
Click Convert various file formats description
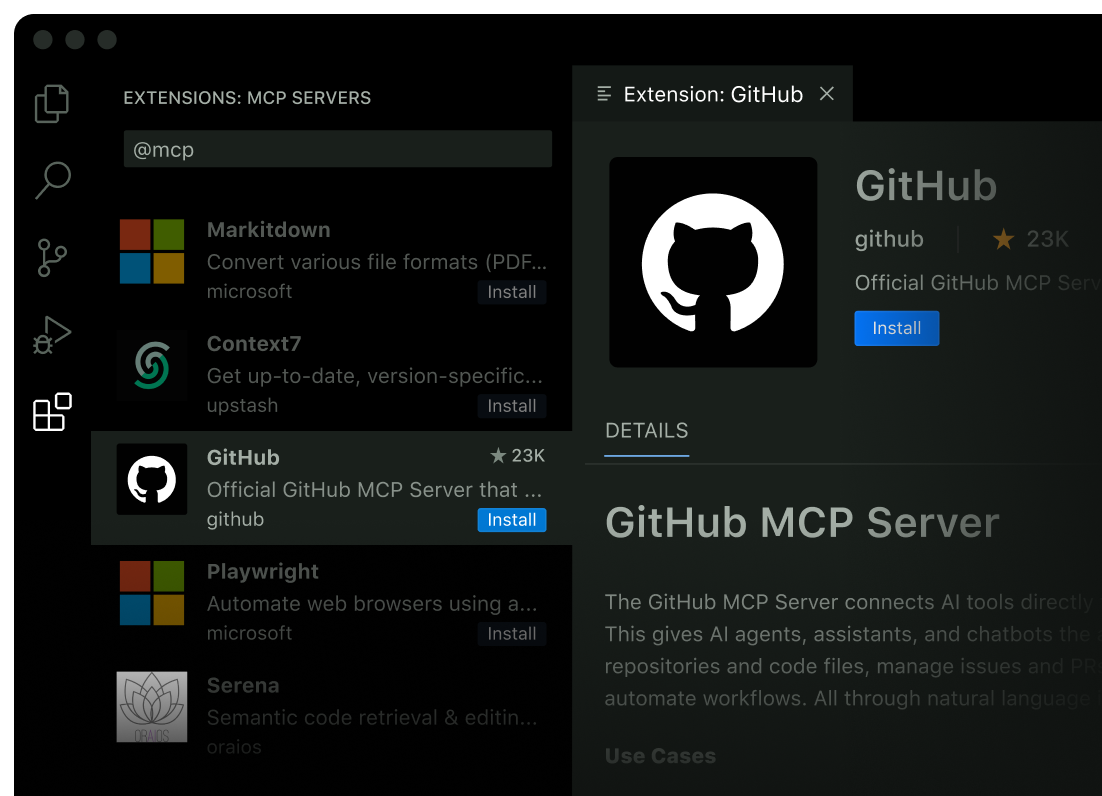377,262
